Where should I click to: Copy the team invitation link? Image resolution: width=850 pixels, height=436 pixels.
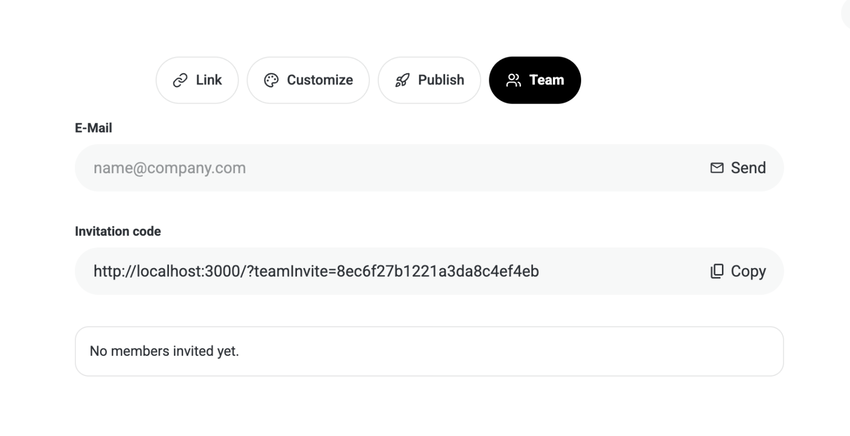point(738,271)
